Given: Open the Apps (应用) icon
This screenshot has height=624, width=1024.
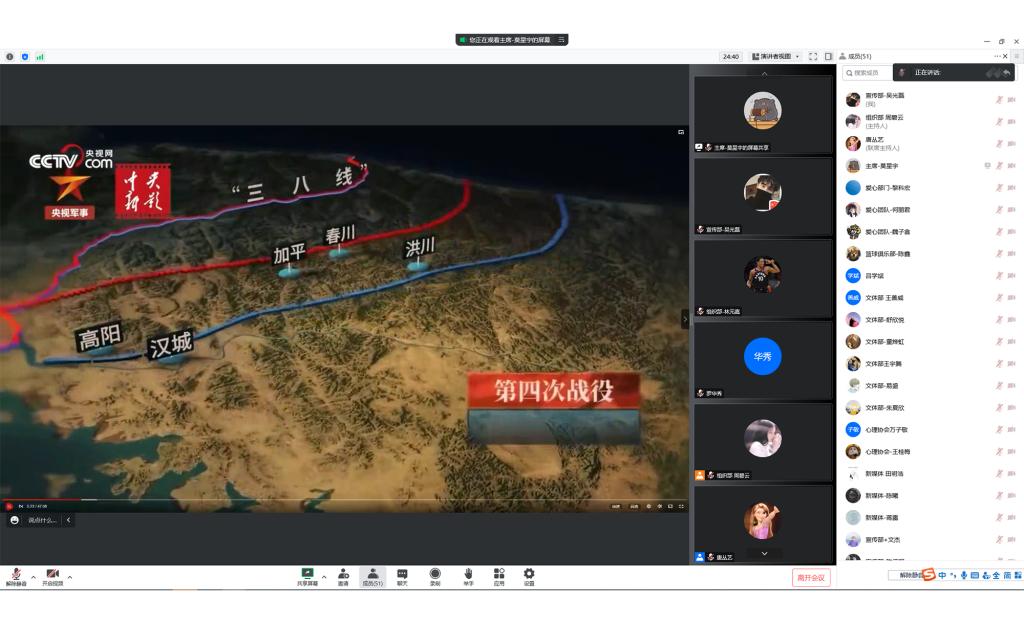Looking at the screenshot, I should pos(498,575).
